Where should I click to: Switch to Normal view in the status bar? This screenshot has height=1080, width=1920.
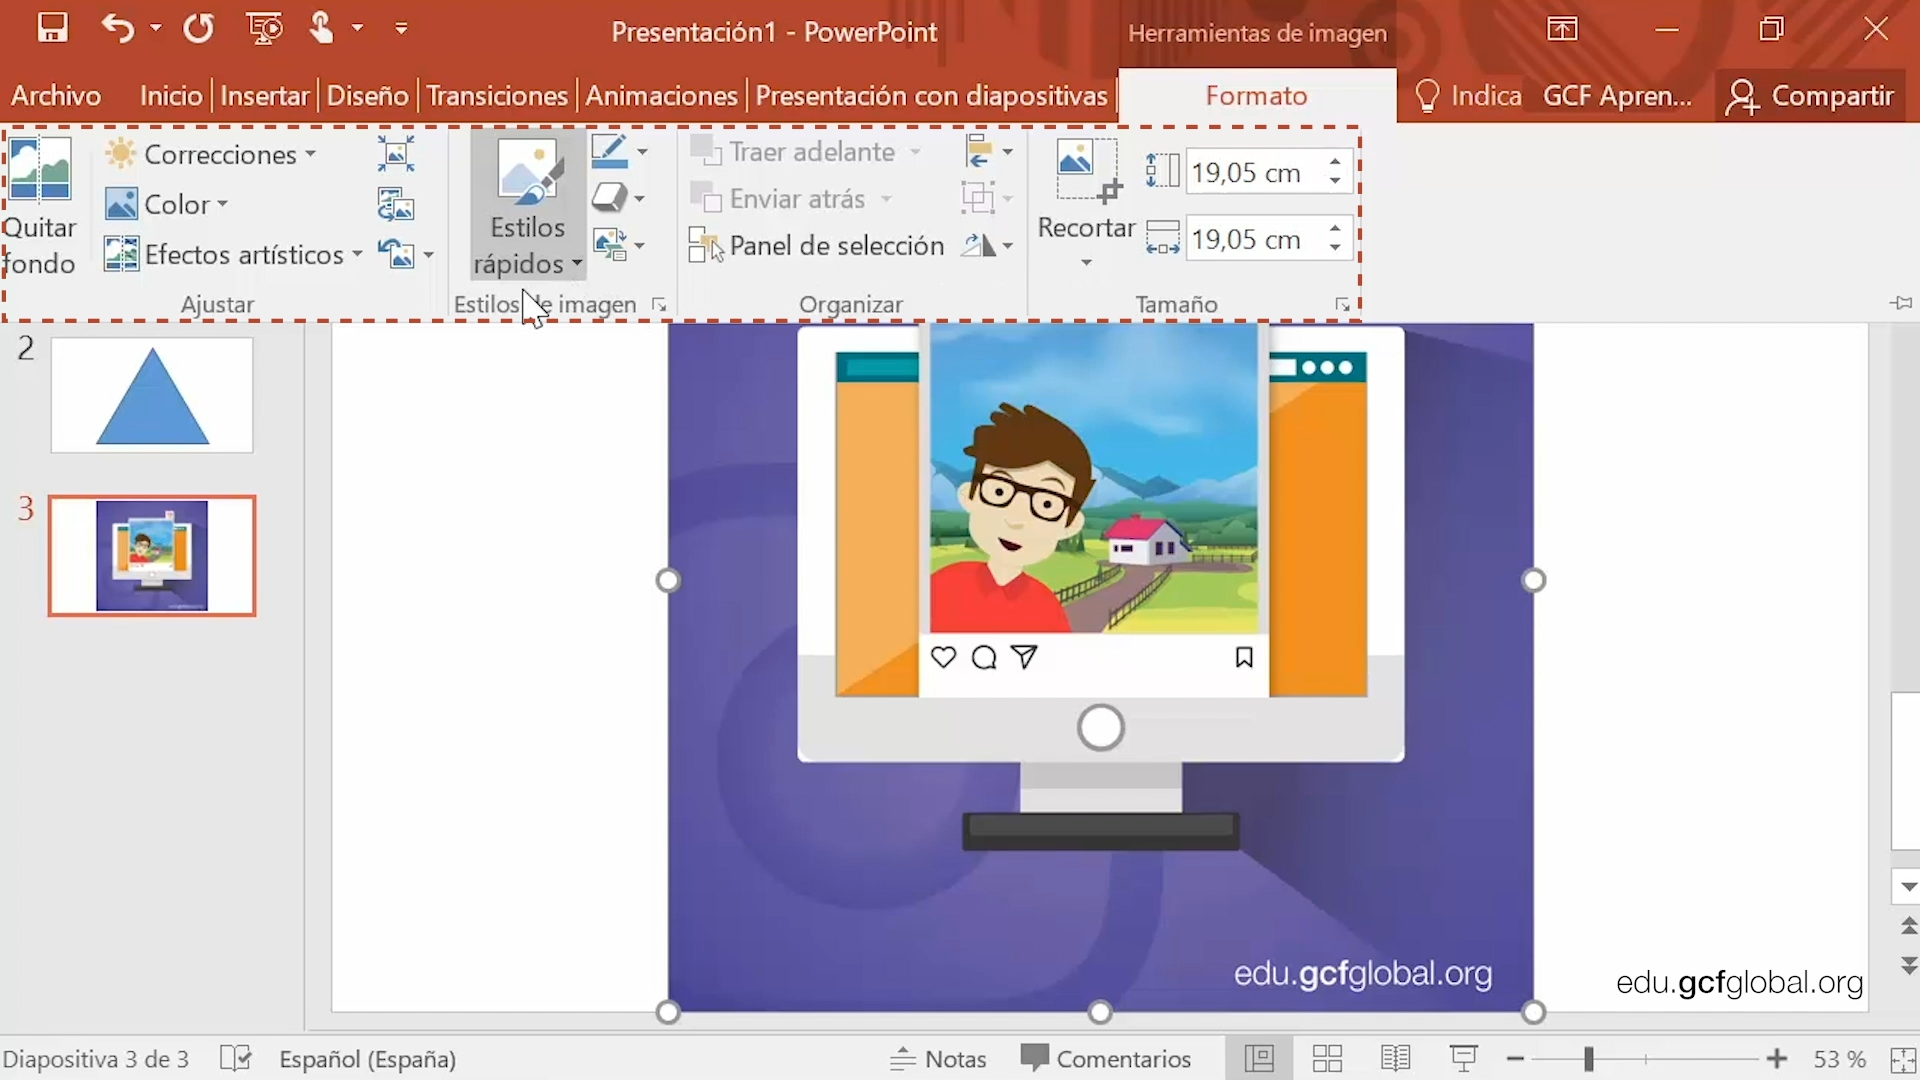pyautogui.click(x=1259, y=1058)
